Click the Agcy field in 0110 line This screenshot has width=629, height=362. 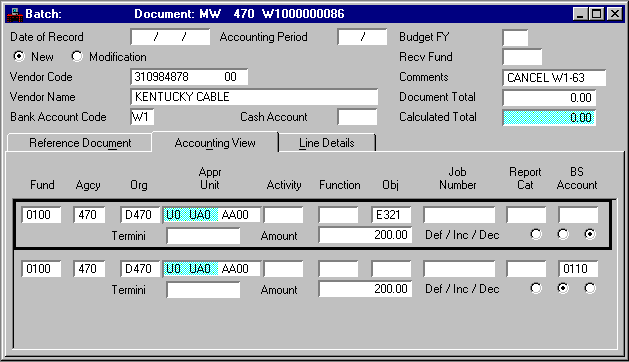pos(89,269)
